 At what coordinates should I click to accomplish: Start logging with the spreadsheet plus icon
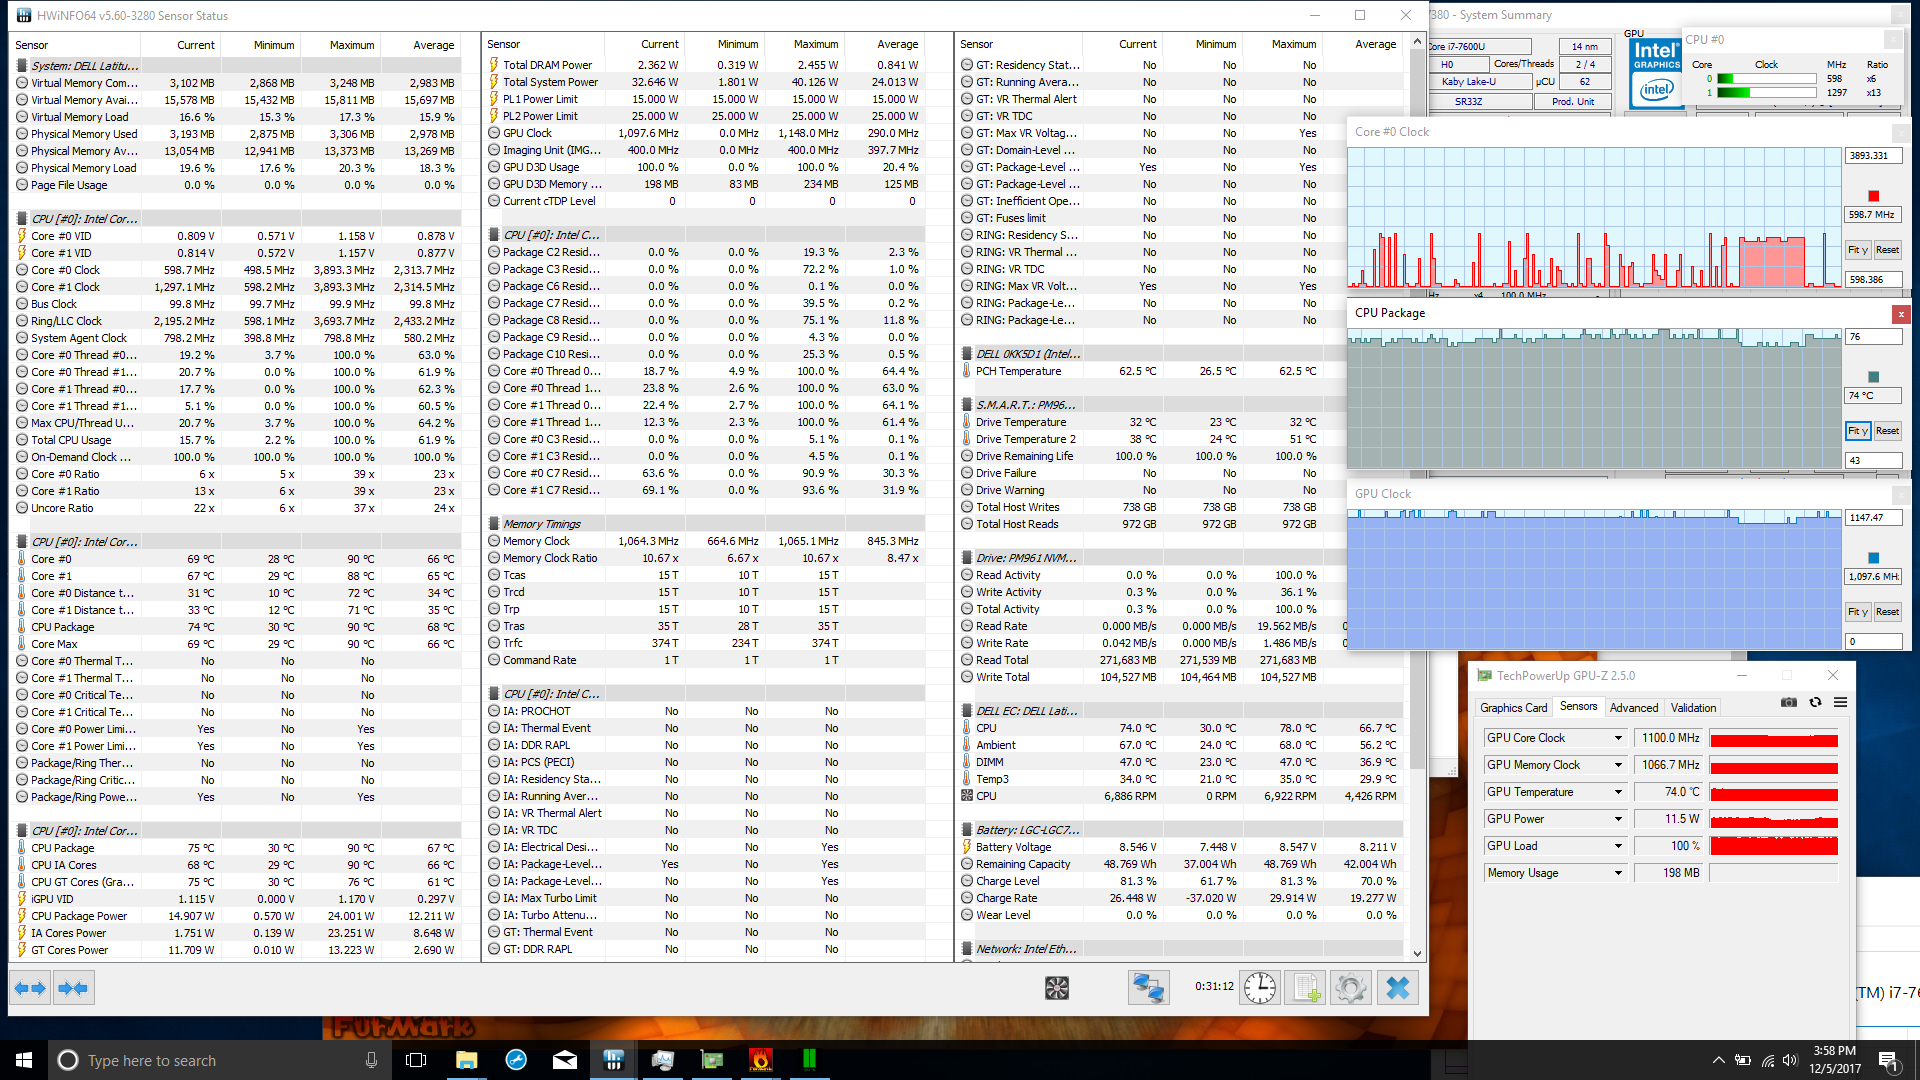pyautogui.click(x=1305, y=988)
